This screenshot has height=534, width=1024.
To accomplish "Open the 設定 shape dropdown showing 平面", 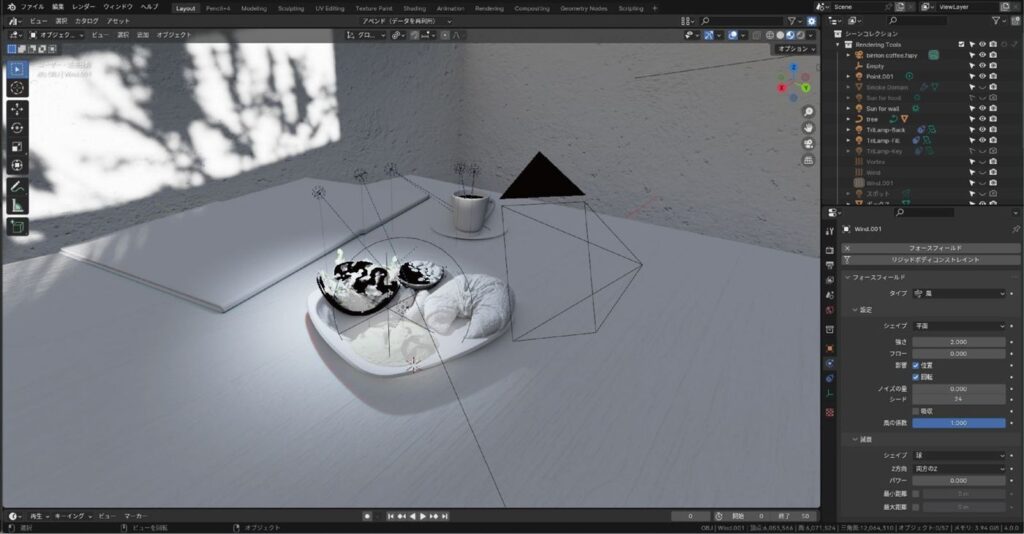I will click(x=959, y=326).
